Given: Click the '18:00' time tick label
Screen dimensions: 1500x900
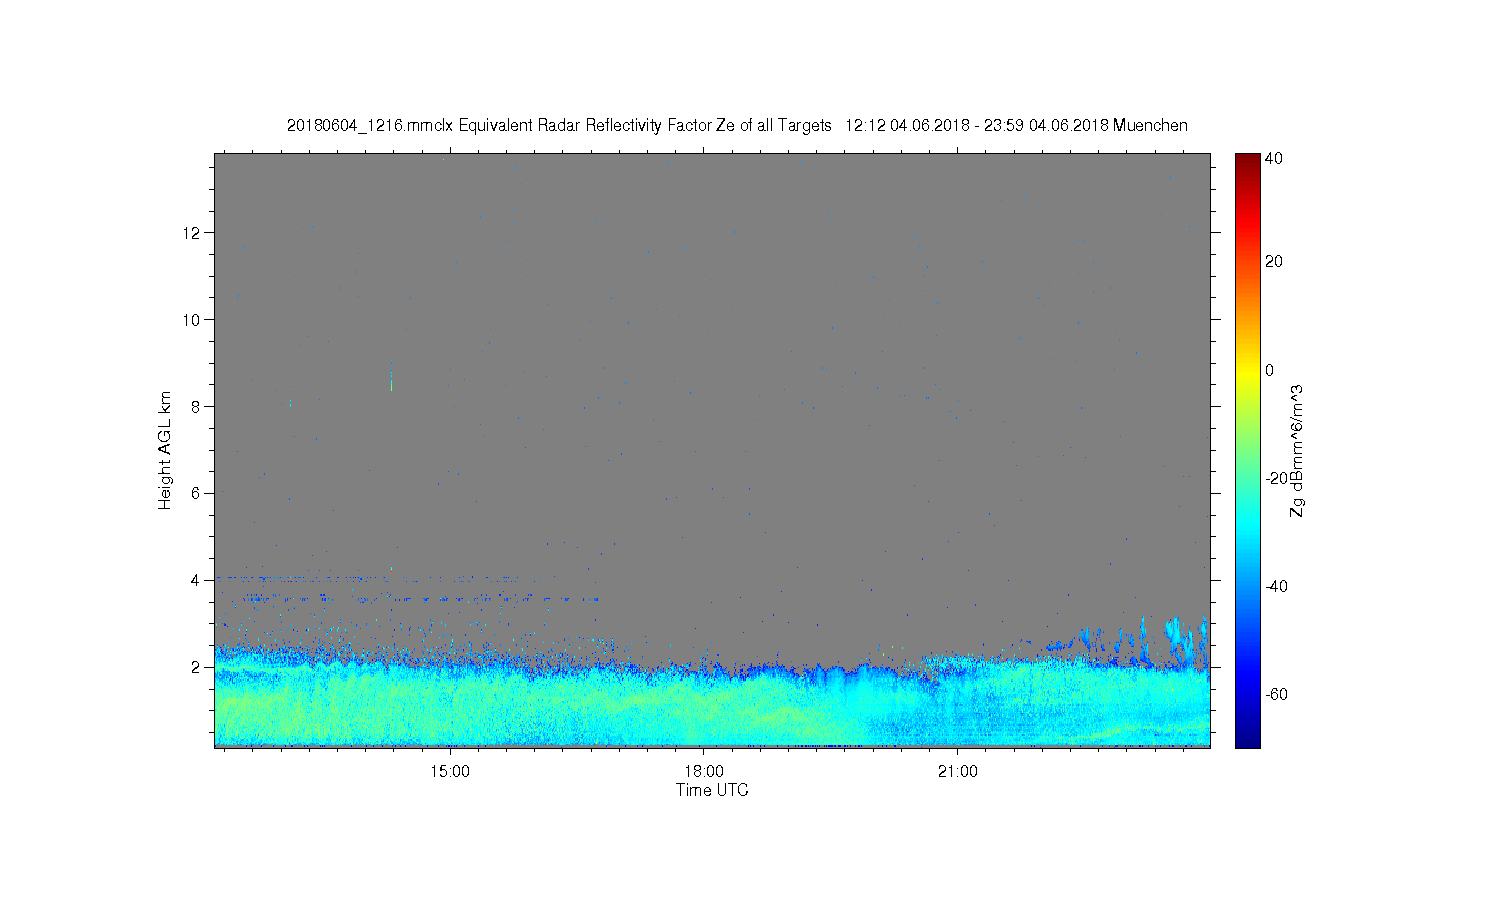Looking at the screenshot, I should (x=704, y=771).
